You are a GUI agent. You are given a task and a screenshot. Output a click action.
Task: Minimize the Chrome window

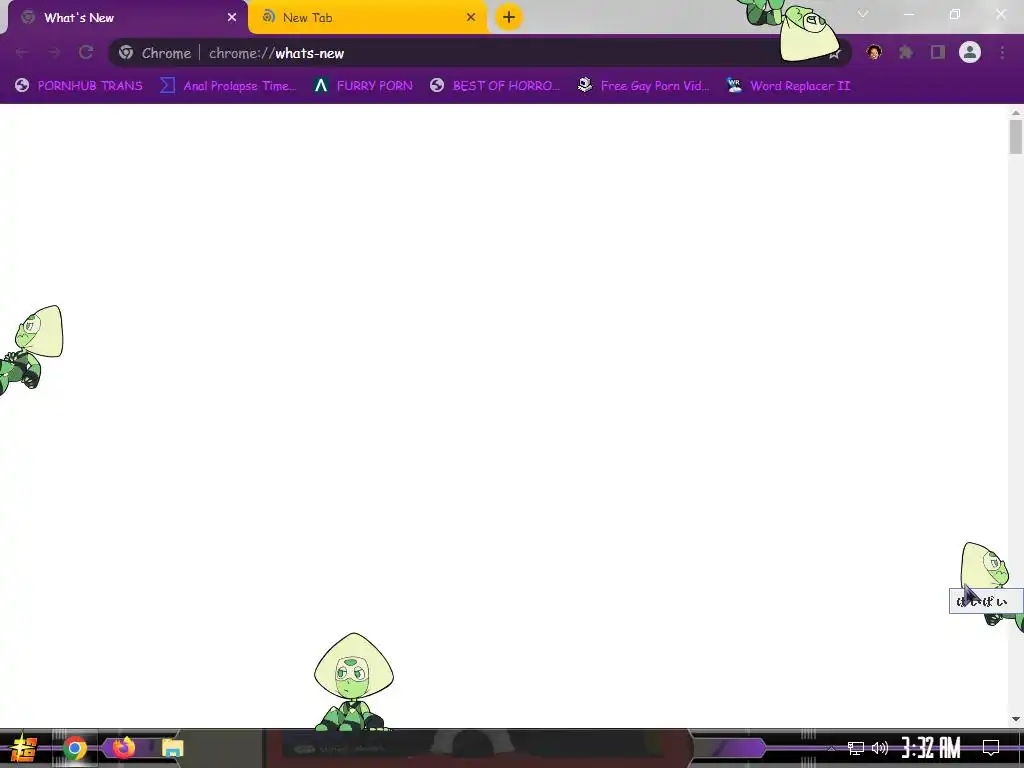tap(908, 14)
